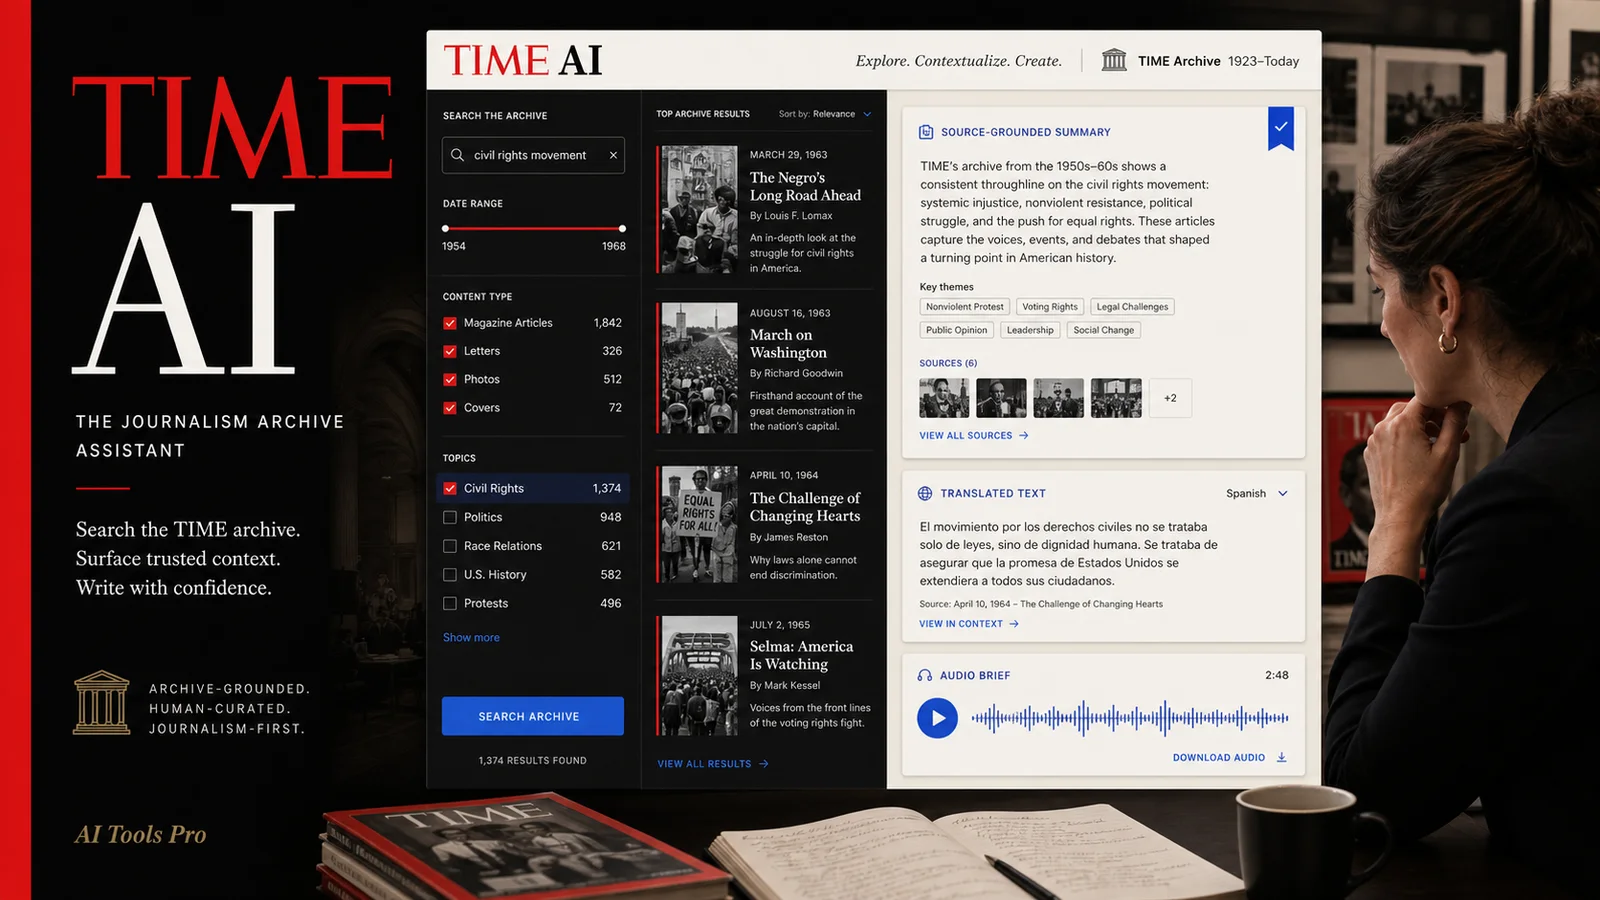Uncheck the Covers content type

(450, 408)
